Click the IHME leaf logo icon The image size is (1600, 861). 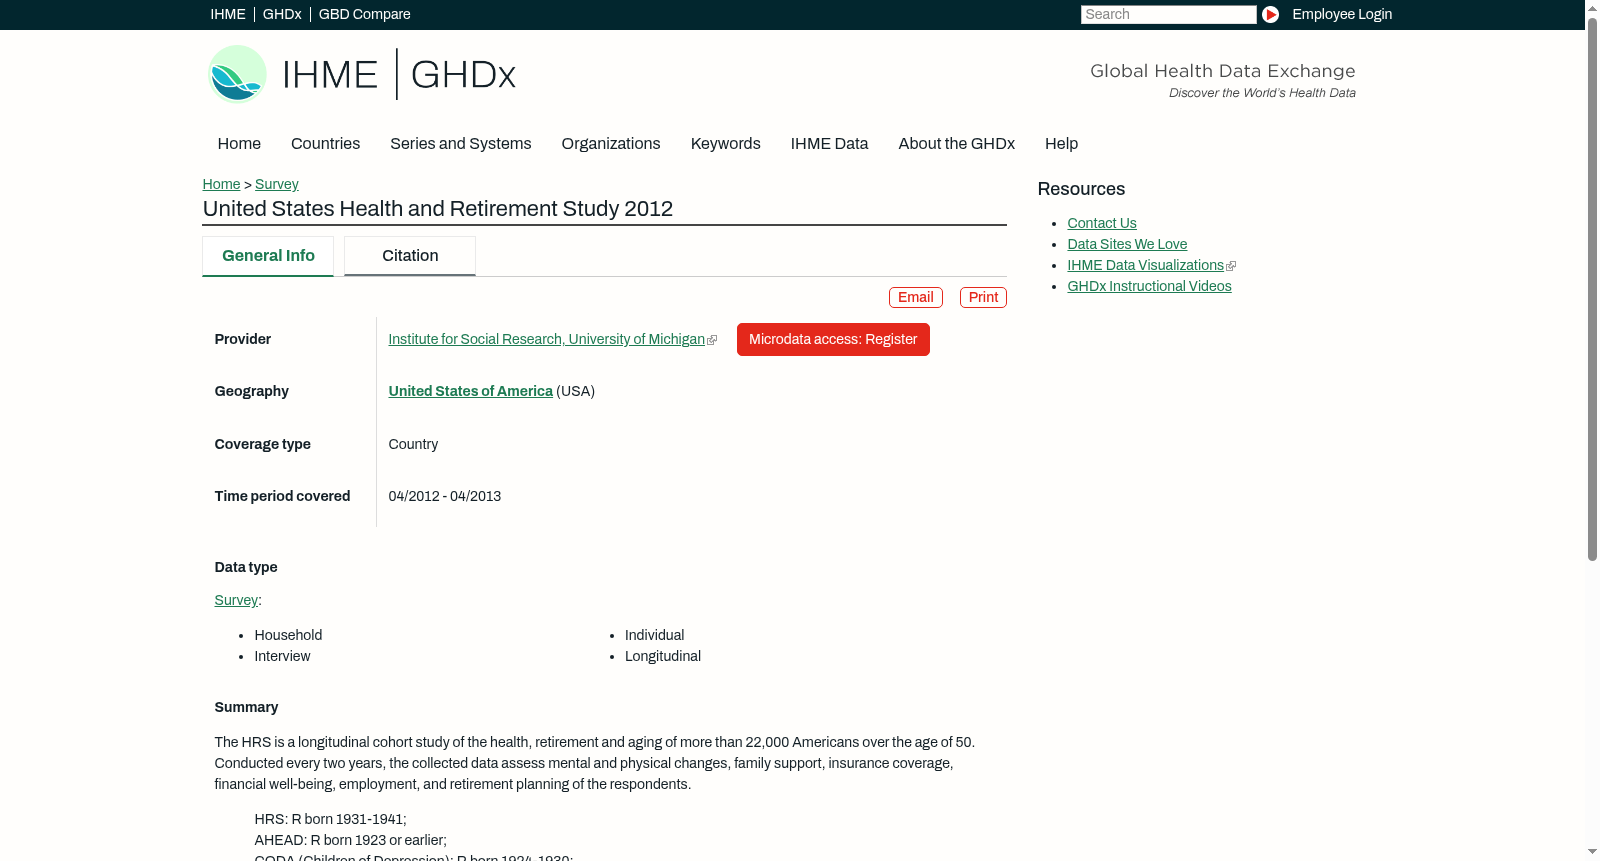tap(237, 74)
